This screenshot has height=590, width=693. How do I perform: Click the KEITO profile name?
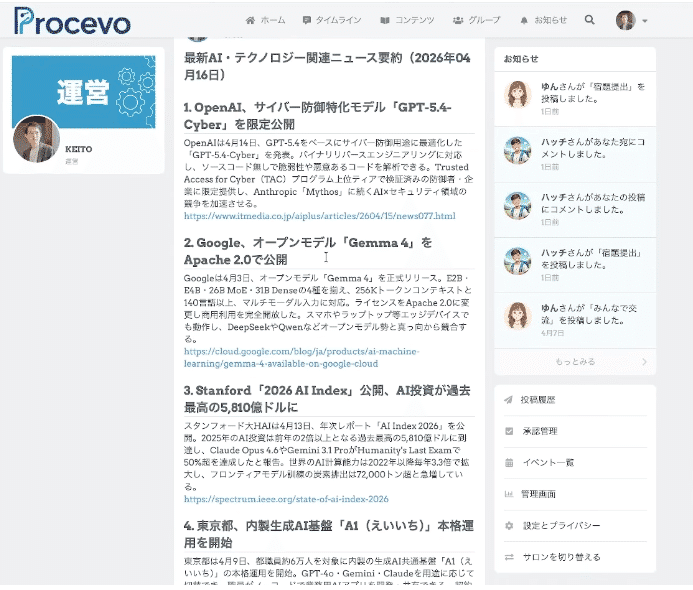(x=79, y=149)
